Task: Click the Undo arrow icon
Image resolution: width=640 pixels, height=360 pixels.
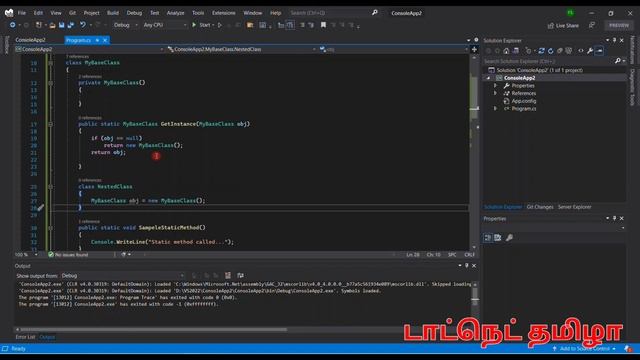Action: (x=82, y=25)
